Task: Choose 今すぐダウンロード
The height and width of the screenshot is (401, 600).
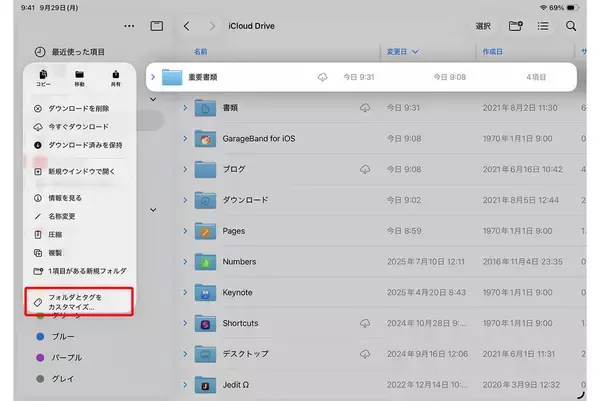Action: (x=80, y=127)
